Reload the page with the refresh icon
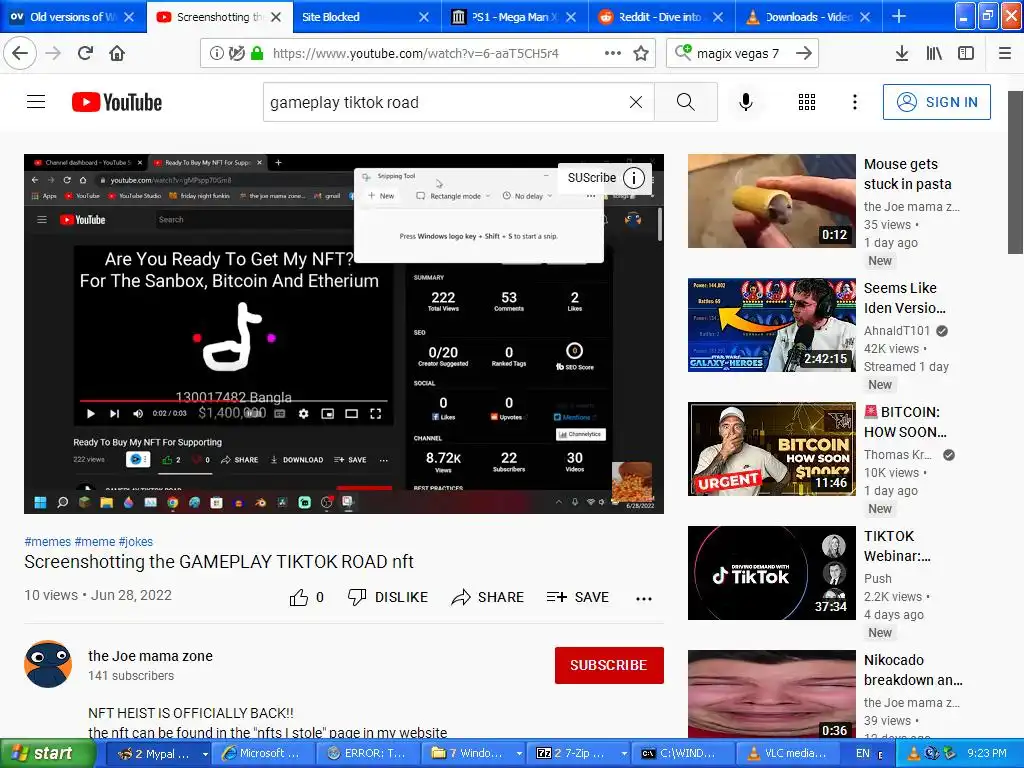This screenshot has height=768, width=1024. tap(85, 53)
